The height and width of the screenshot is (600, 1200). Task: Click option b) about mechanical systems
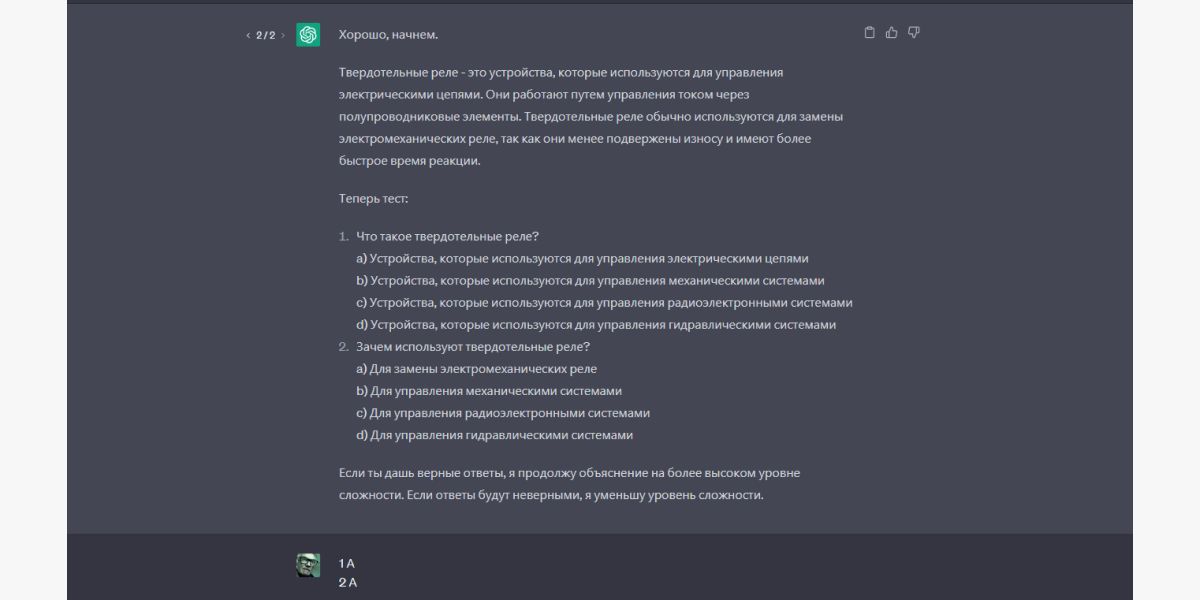[489, 390]
